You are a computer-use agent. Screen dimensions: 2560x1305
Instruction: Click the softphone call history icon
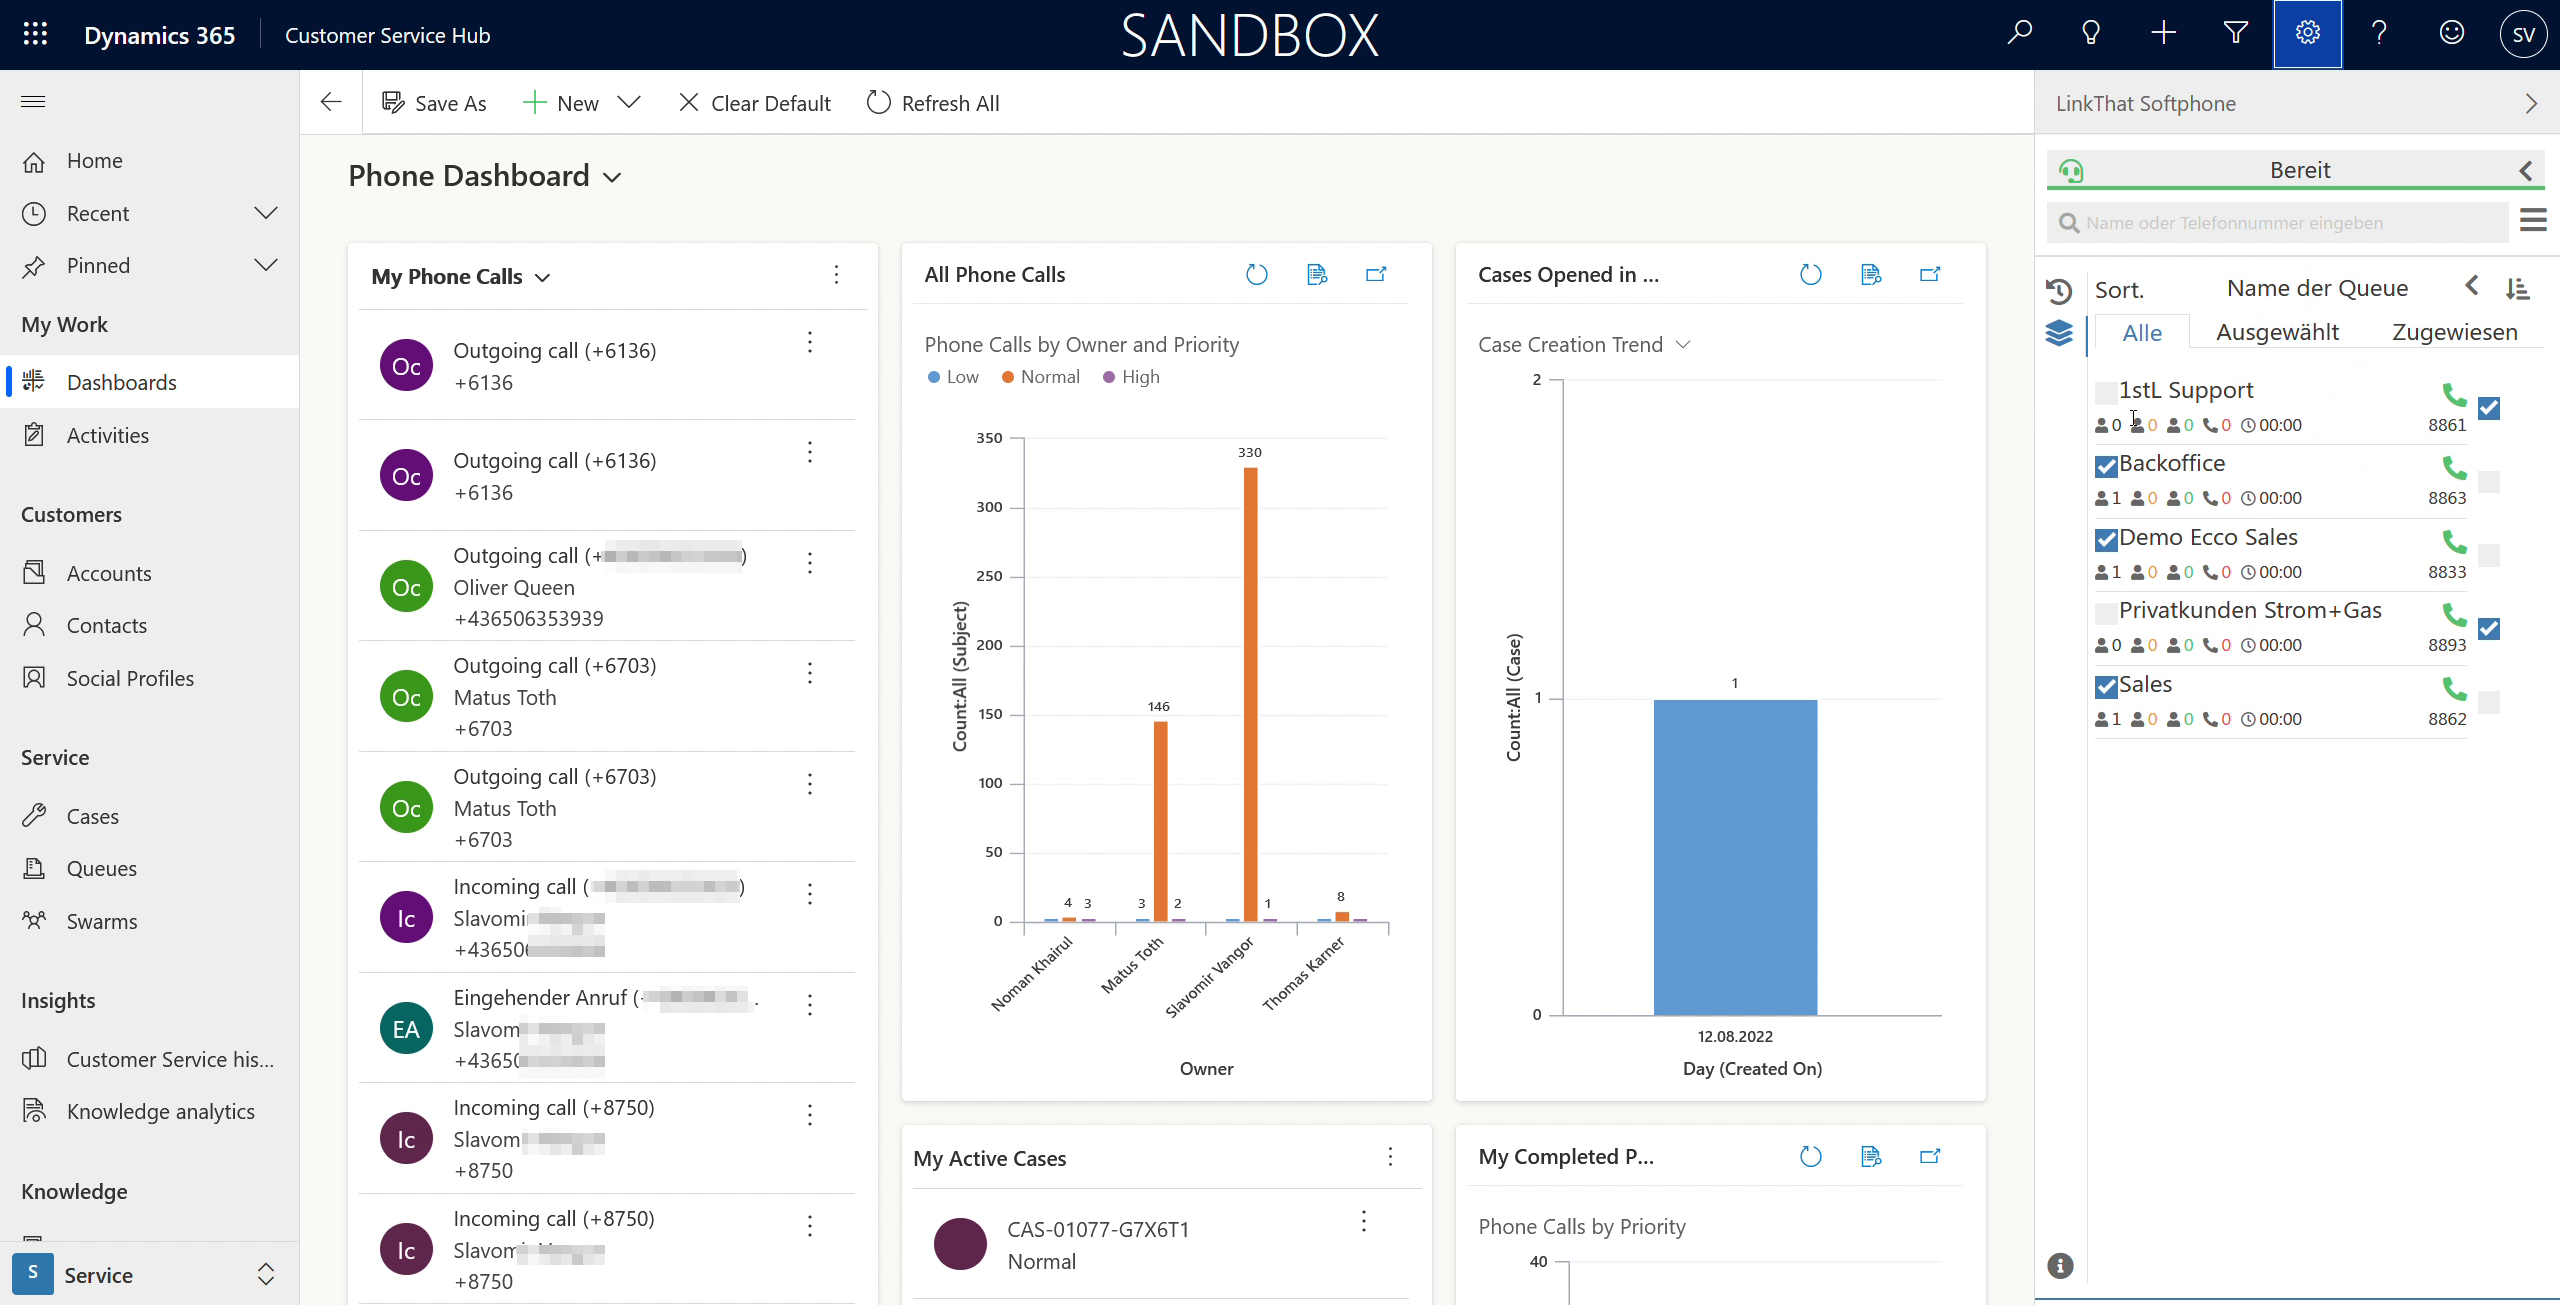(x=2059, y=291)
